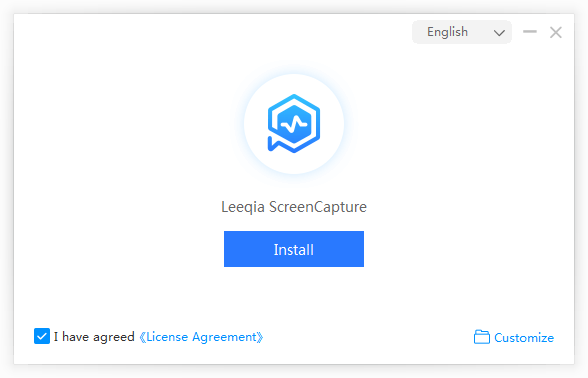Click the Install button
This screenshot has height=378, width=588.
pyautogui.click(x=294, y=249)
